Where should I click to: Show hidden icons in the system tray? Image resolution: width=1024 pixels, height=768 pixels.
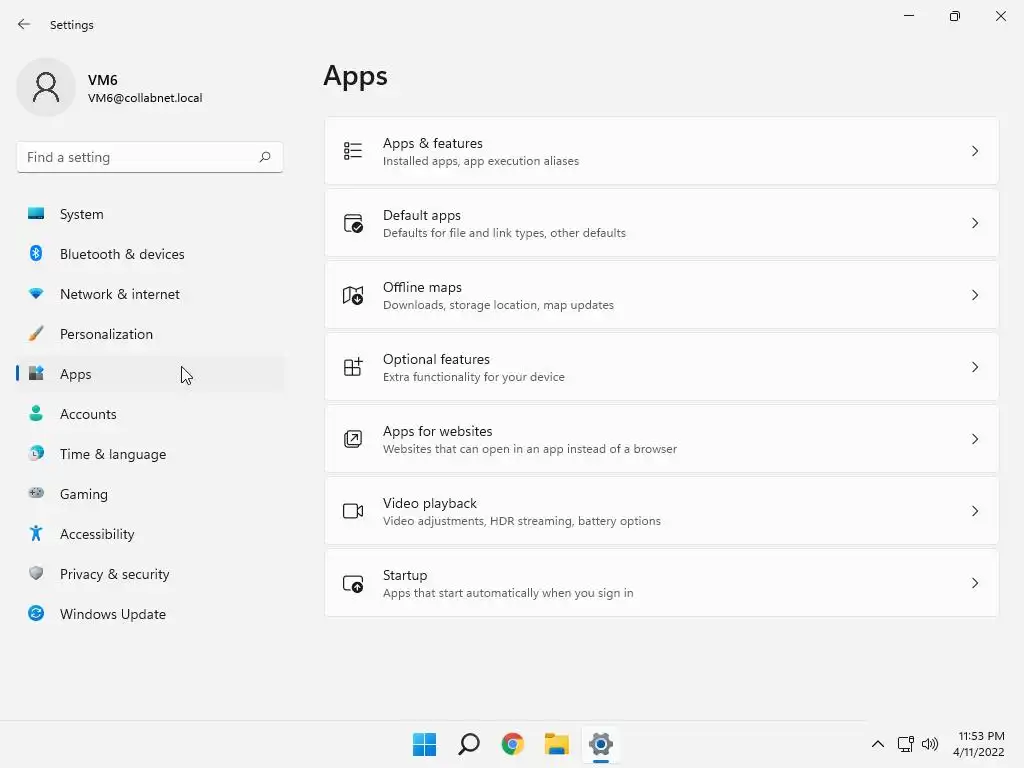point(878,744)
